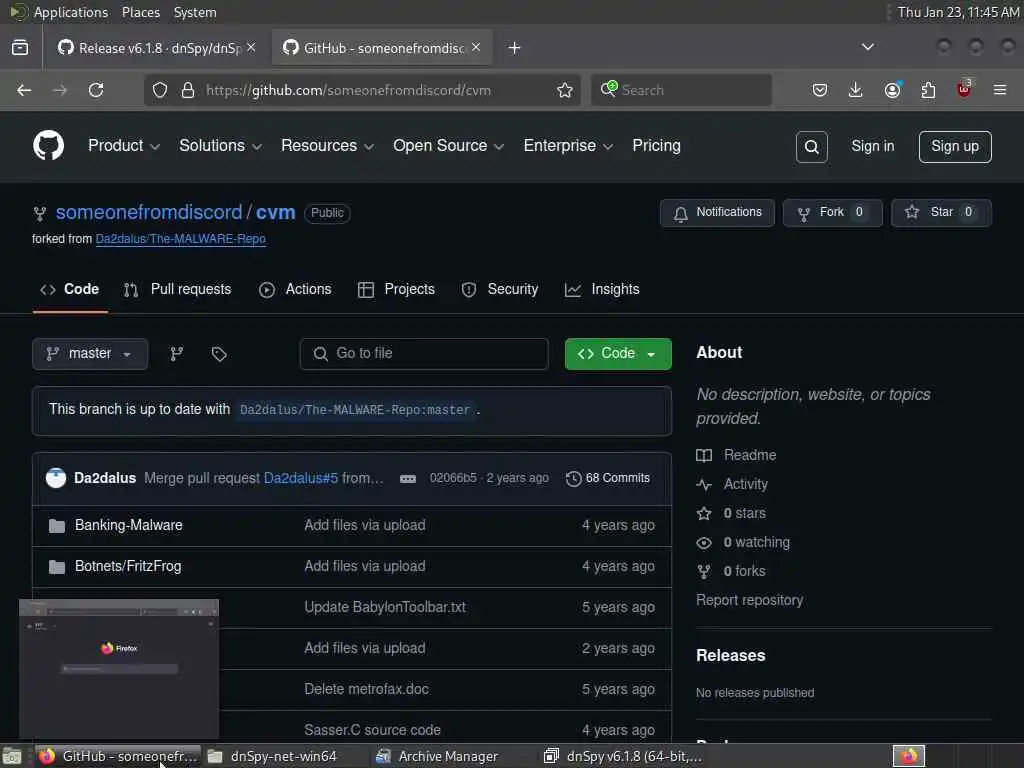Expand commit message ellipsis button
Viewport: 1024px width, 768px height.
pyautogui.click(x=408, y=479)
